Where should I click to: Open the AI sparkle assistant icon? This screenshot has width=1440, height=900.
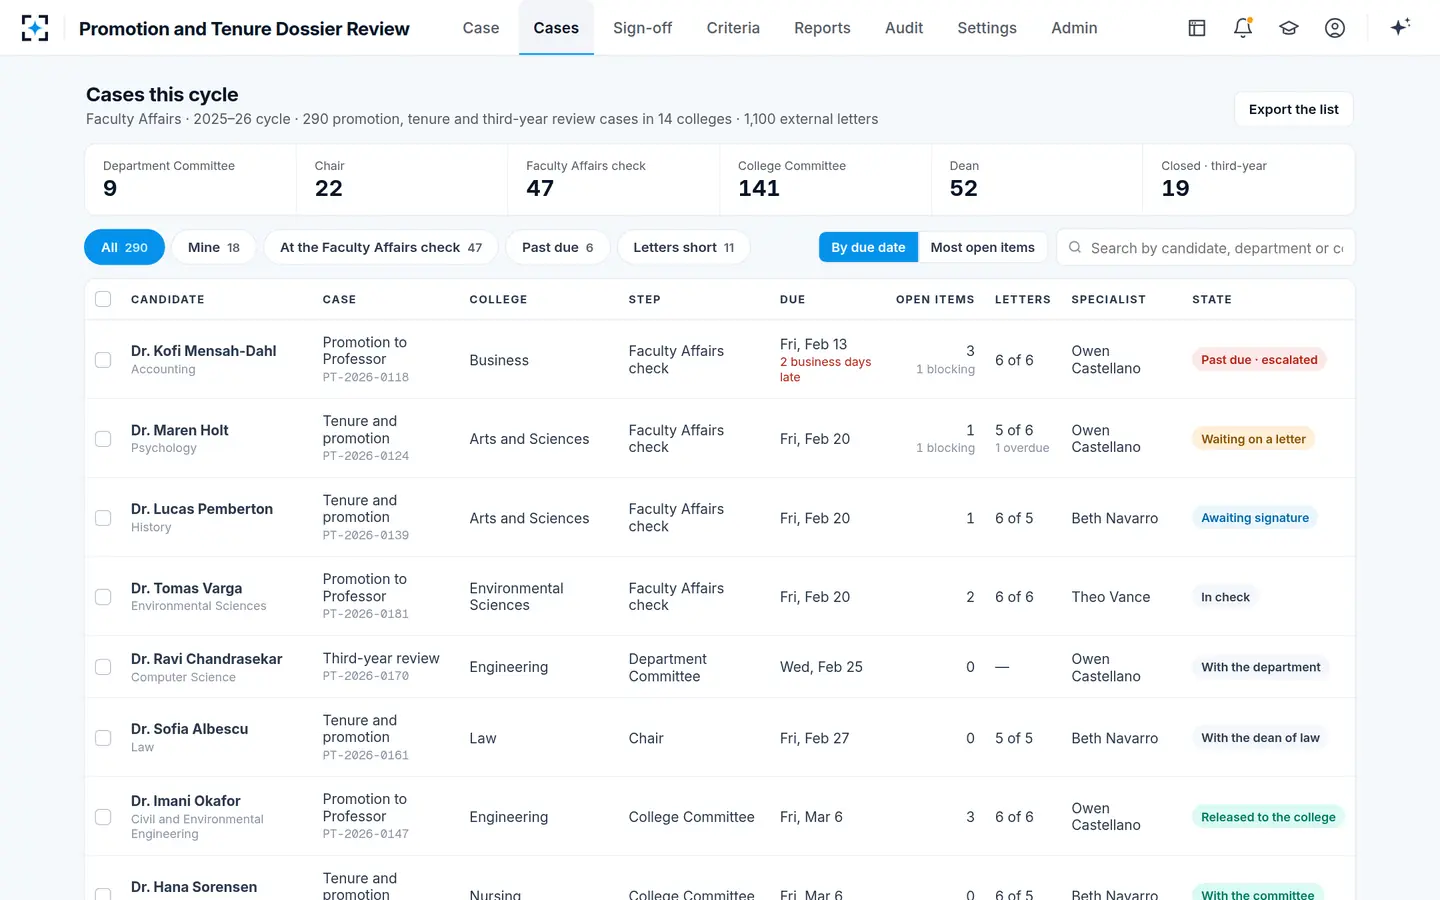pyautogui.click(x=1400, y=27)
